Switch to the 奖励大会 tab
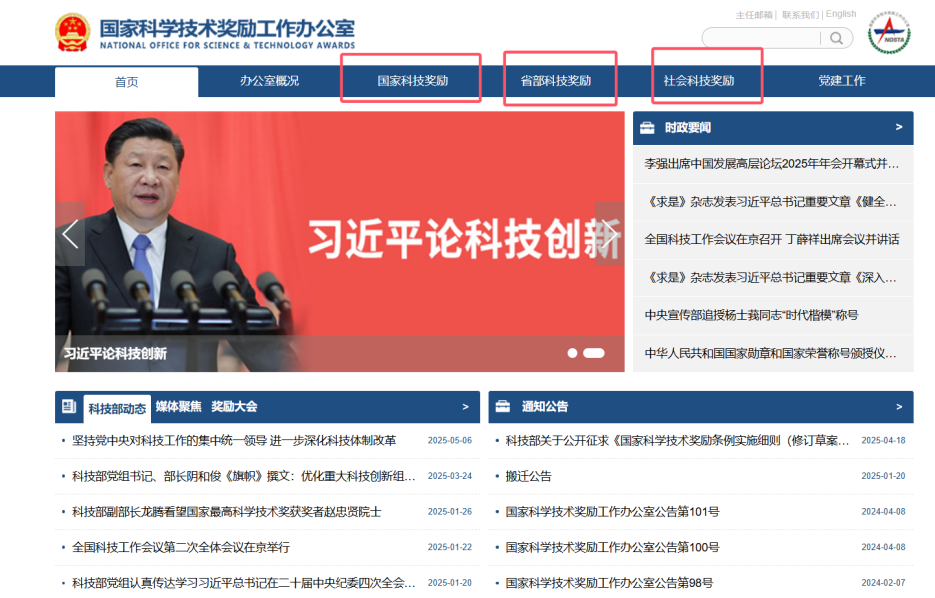935x598 pixels. [234, 406]
